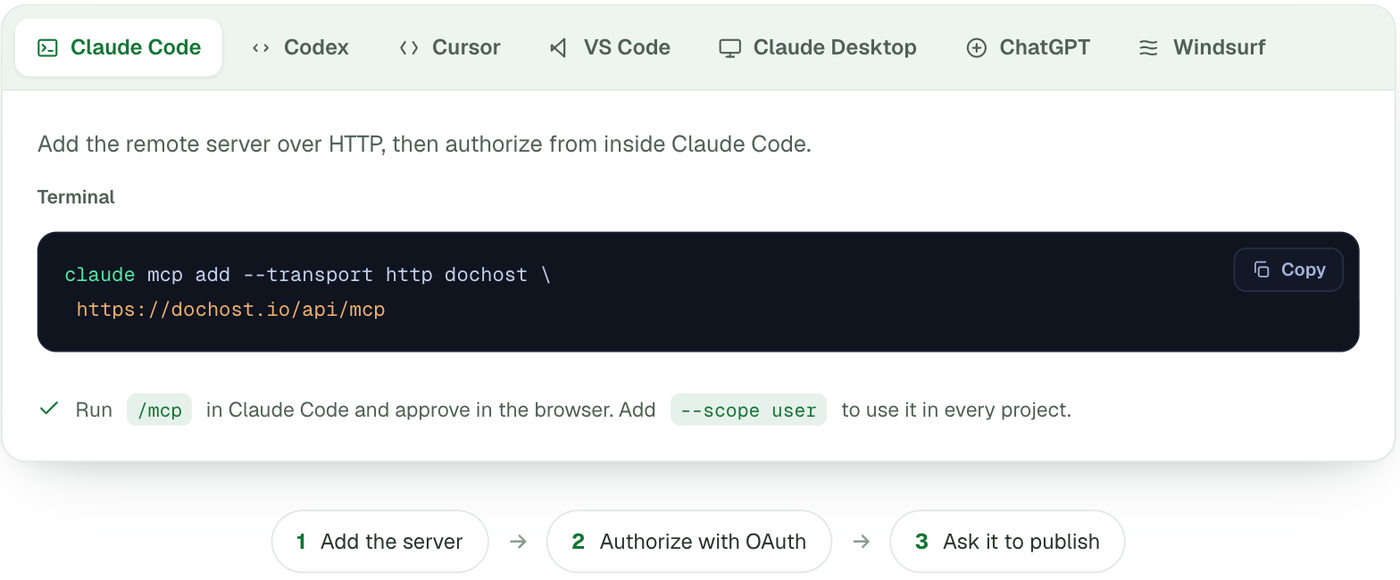
Task: Click 'to use it in every project' text
Action: click(956, 410)
